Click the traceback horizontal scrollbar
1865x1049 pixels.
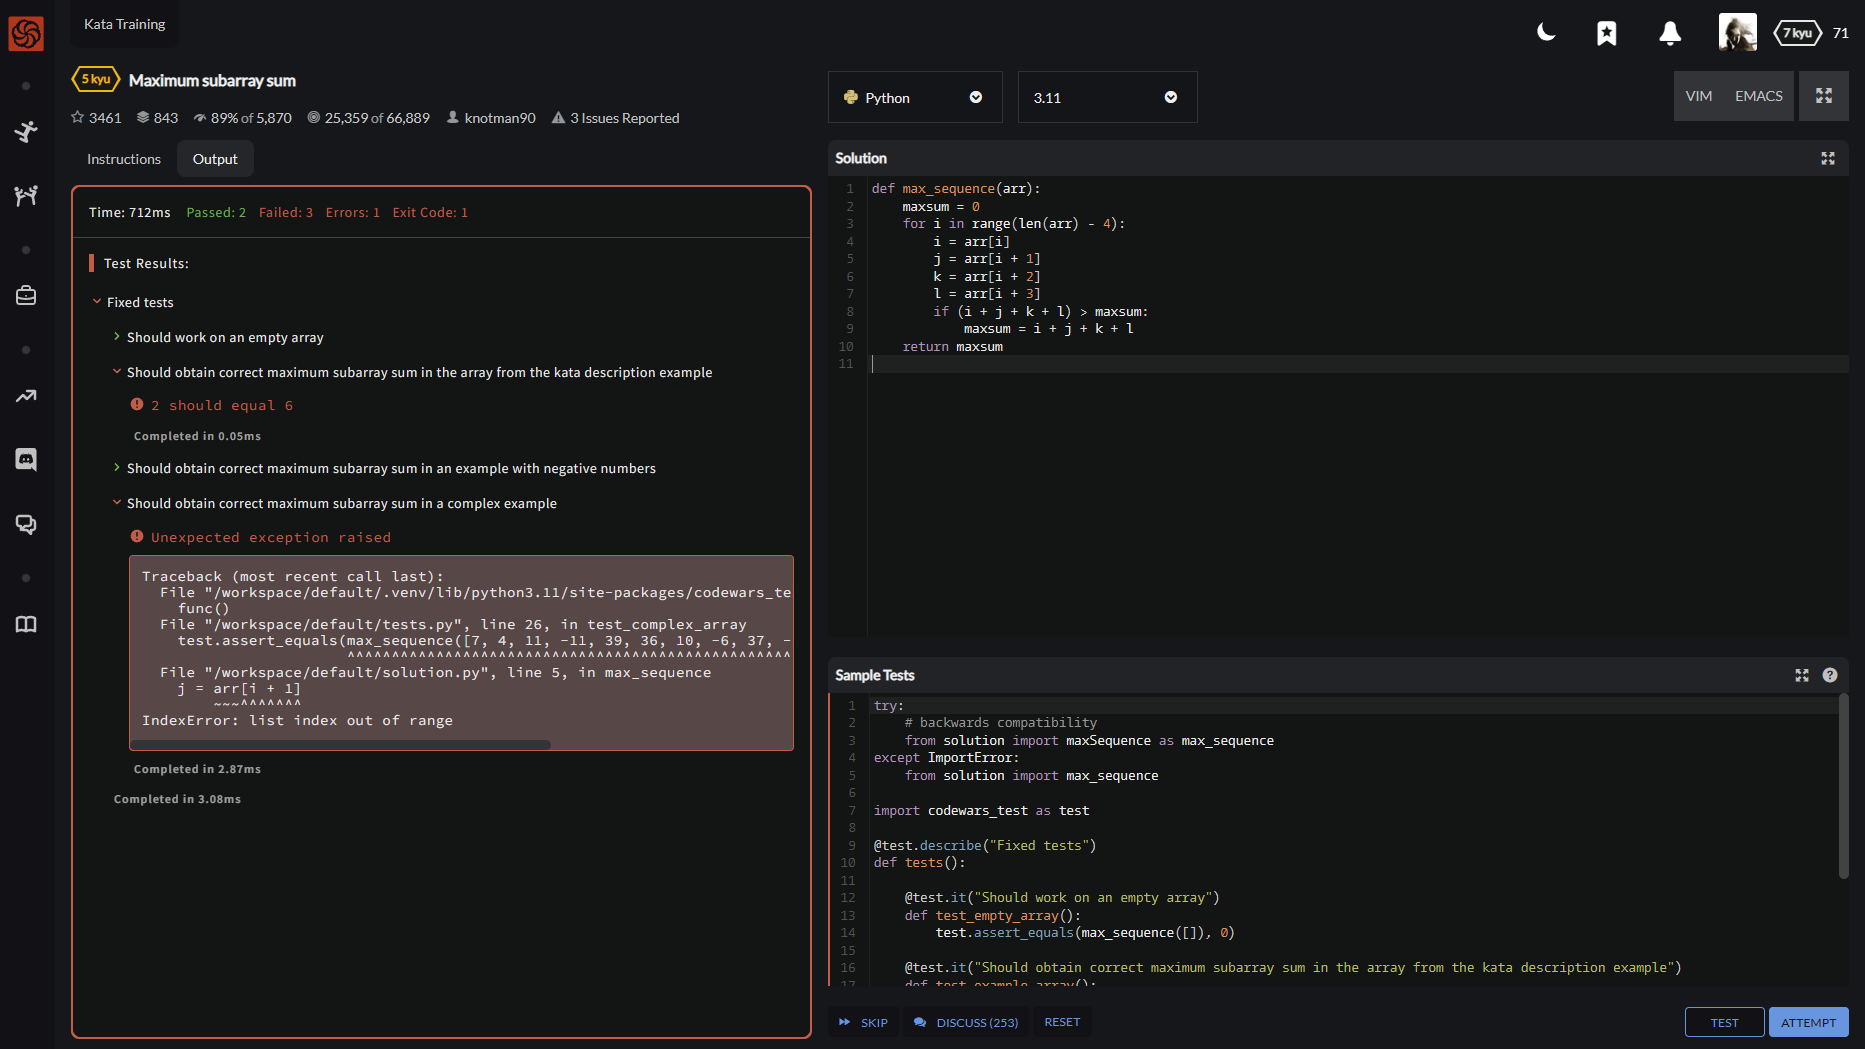[340, 744]
